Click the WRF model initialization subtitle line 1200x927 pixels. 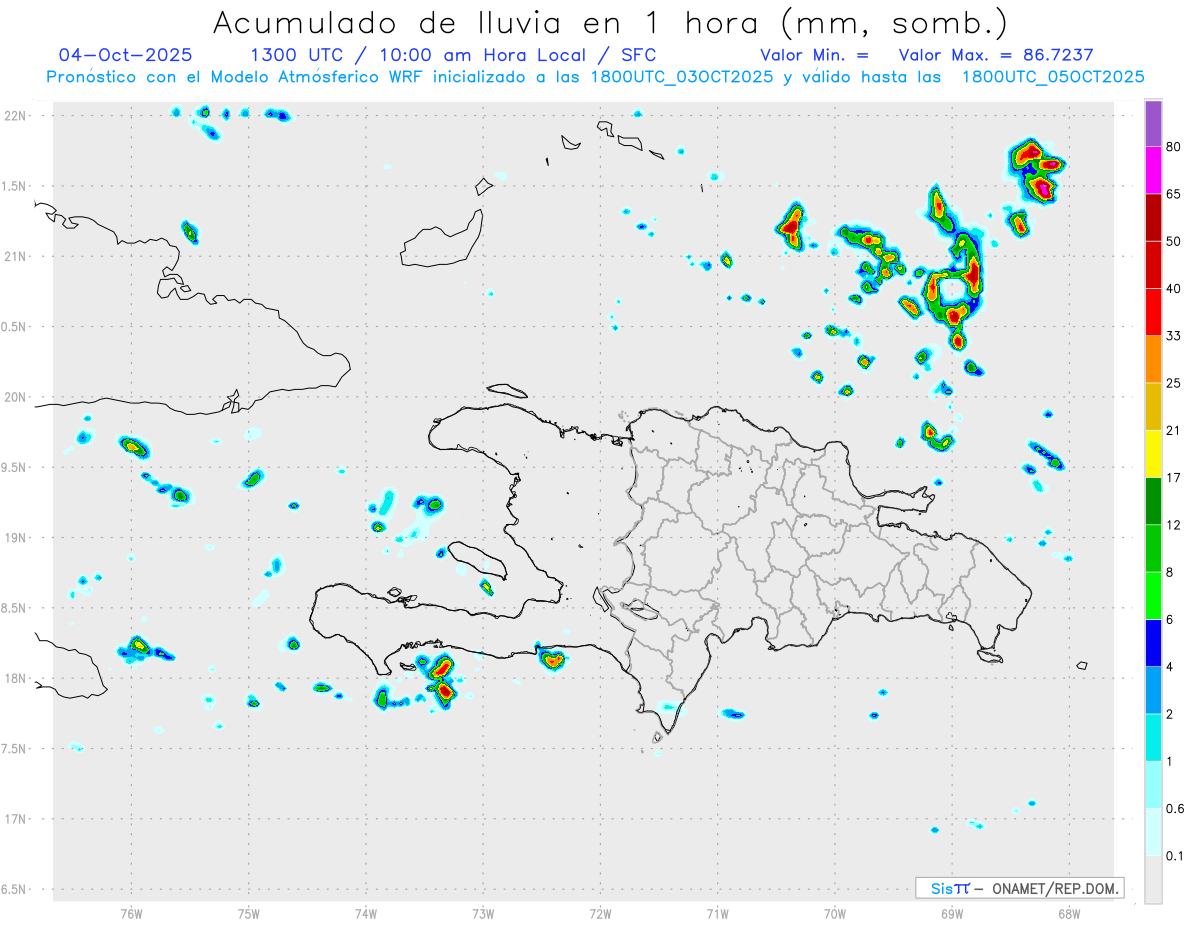595,77
